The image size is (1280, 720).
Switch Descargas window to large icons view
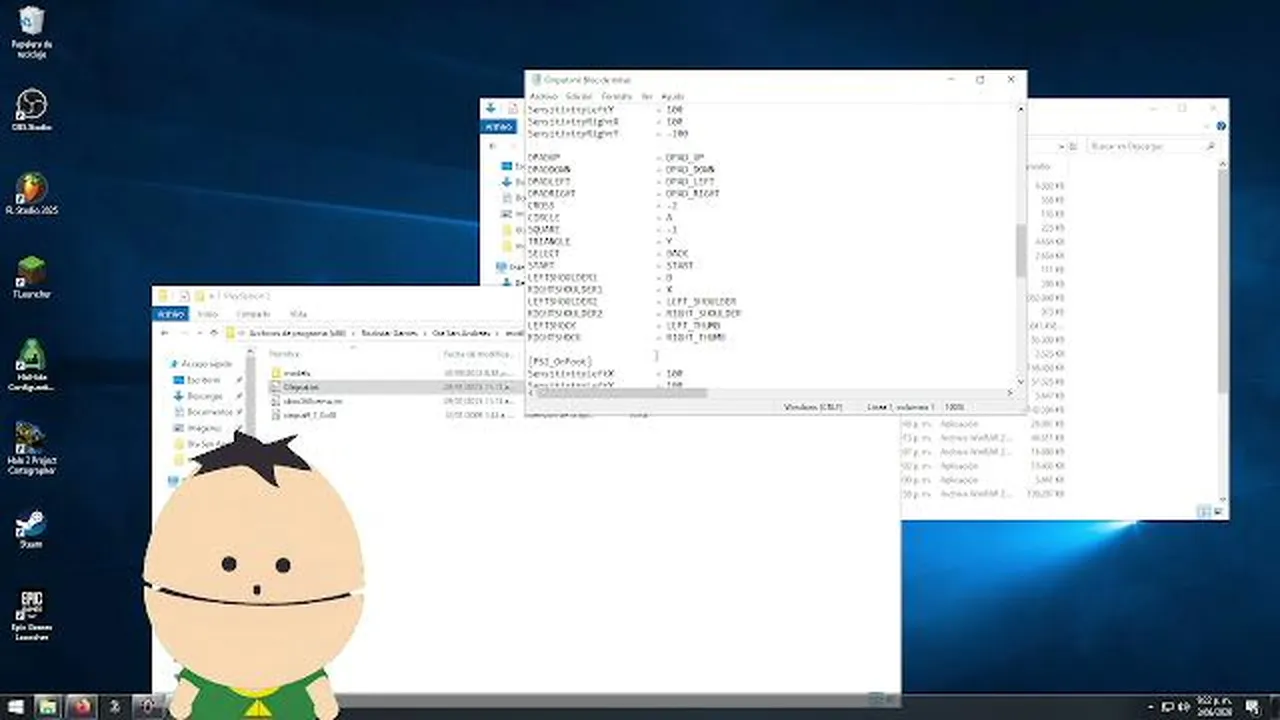pyautogui.click(x=1218, y=511)
